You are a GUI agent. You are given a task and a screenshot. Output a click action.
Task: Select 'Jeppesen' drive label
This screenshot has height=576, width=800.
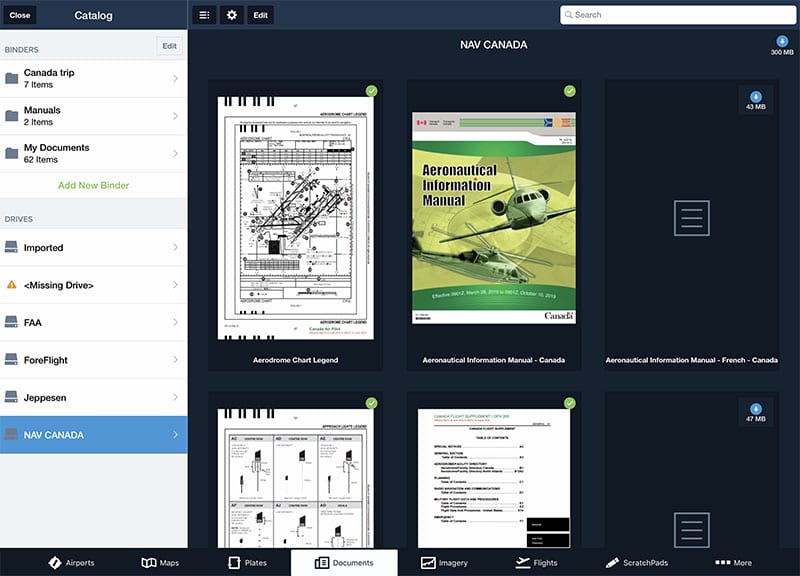coord(45,397)
